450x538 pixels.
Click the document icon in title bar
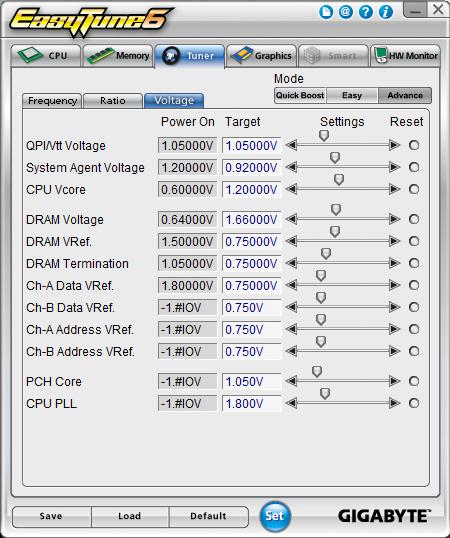click(x=326, y=12)
